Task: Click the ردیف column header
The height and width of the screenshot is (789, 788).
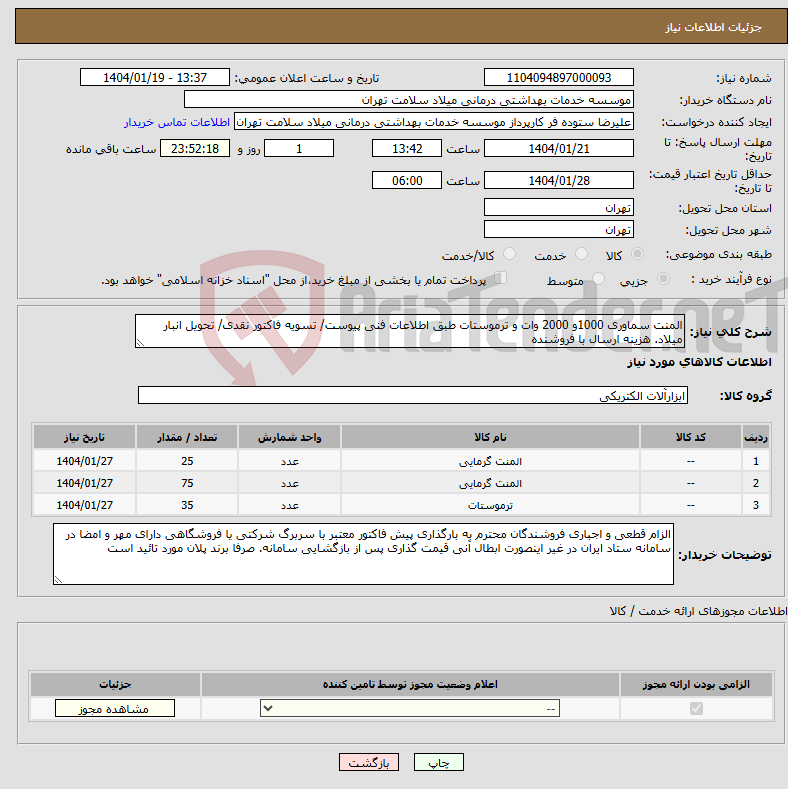Action: 756,437
